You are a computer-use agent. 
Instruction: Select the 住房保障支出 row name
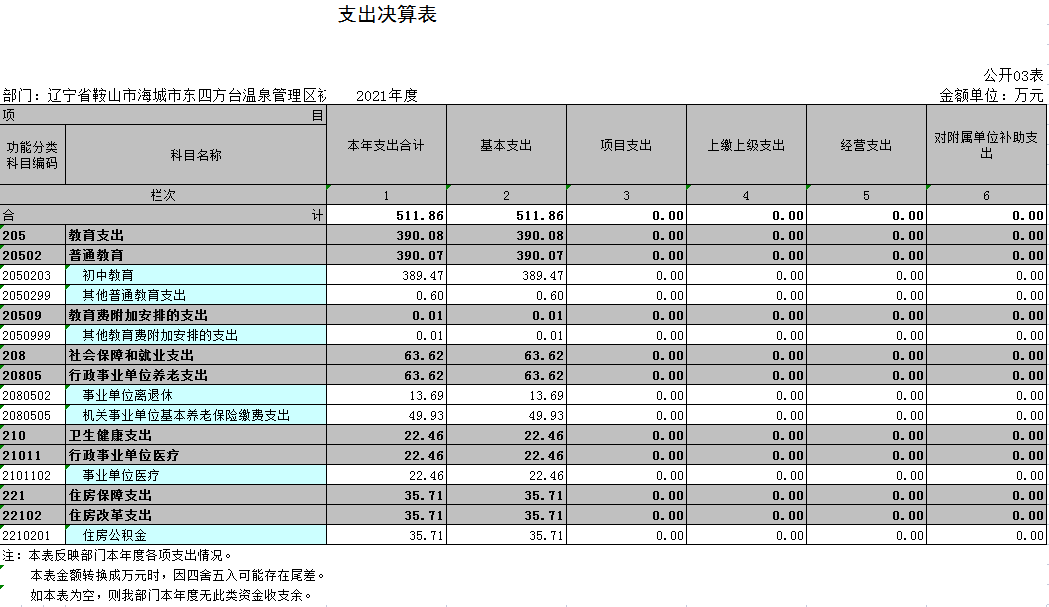(x=195, y=496)
